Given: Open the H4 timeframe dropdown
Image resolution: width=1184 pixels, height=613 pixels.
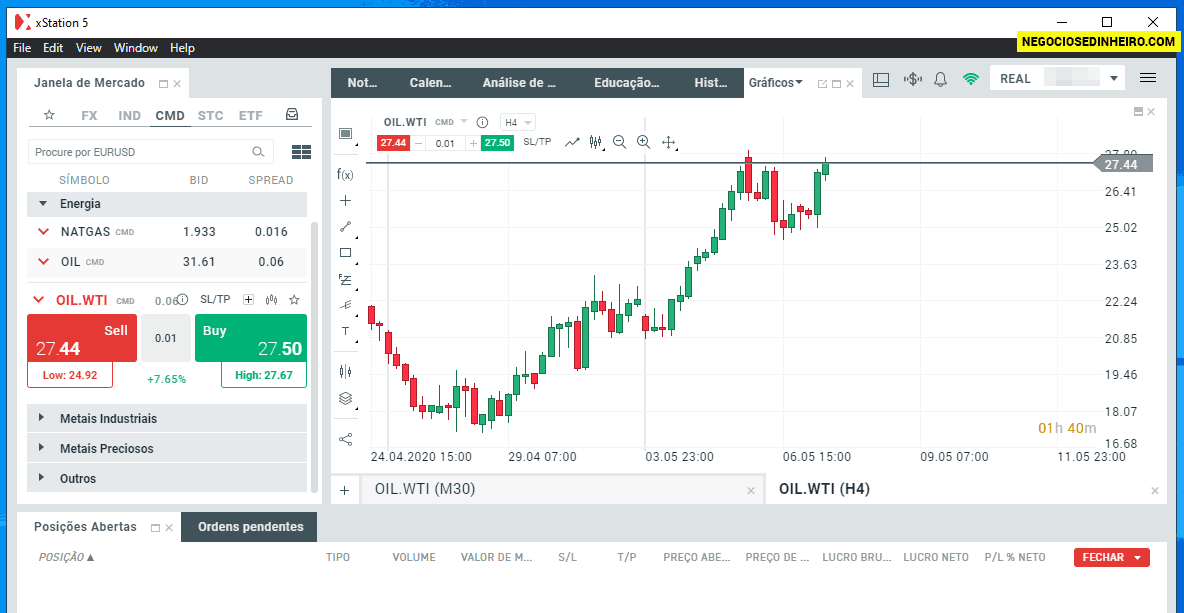Looking at the screenshot, I should click(519, 122).
